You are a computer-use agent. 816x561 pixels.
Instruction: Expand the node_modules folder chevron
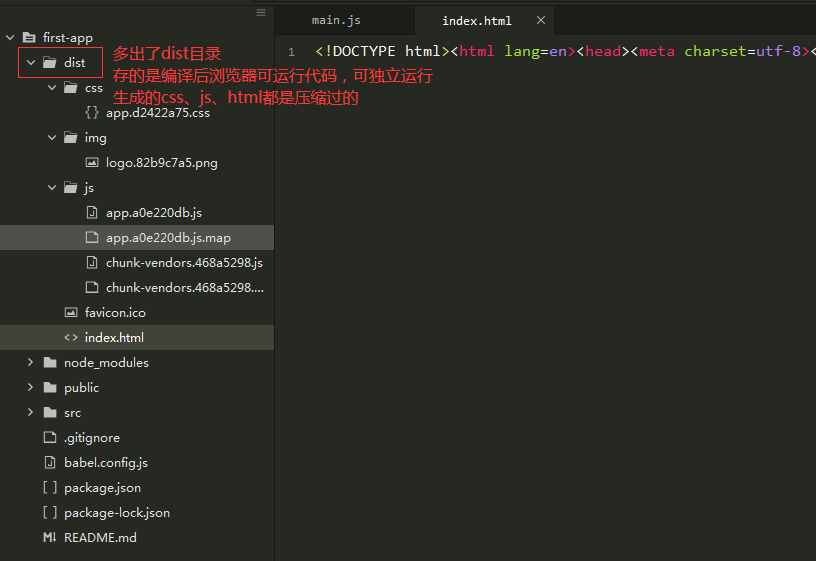(x=31, y=362)
